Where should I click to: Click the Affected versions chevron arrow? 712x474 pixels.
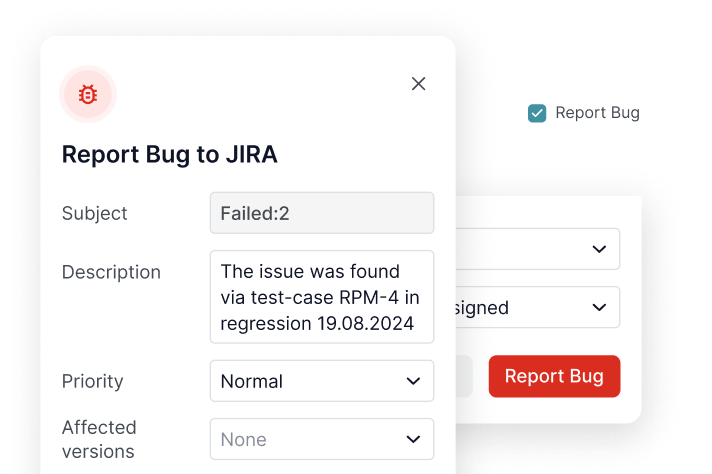[x=413, y=439]
